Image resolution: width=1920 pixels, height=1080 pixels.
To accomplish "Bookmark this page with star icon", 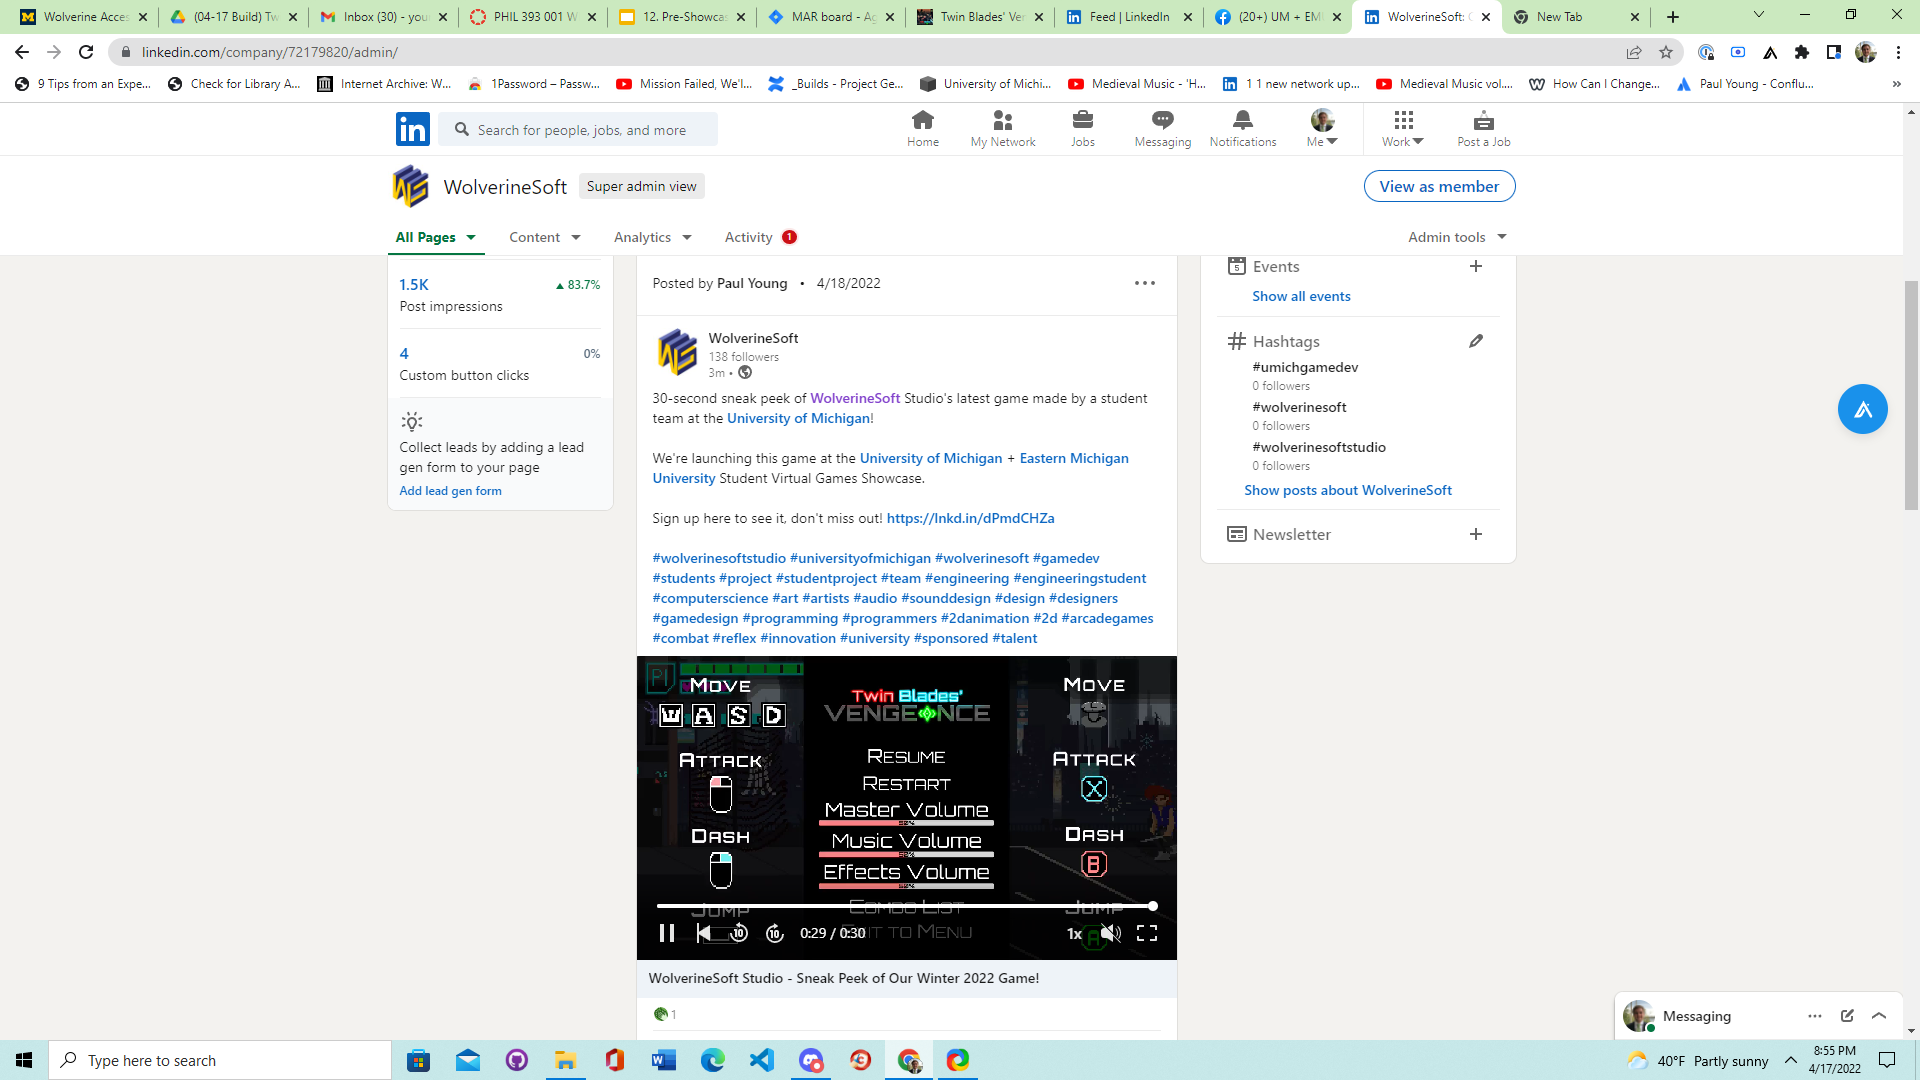I will point(1665,52).
